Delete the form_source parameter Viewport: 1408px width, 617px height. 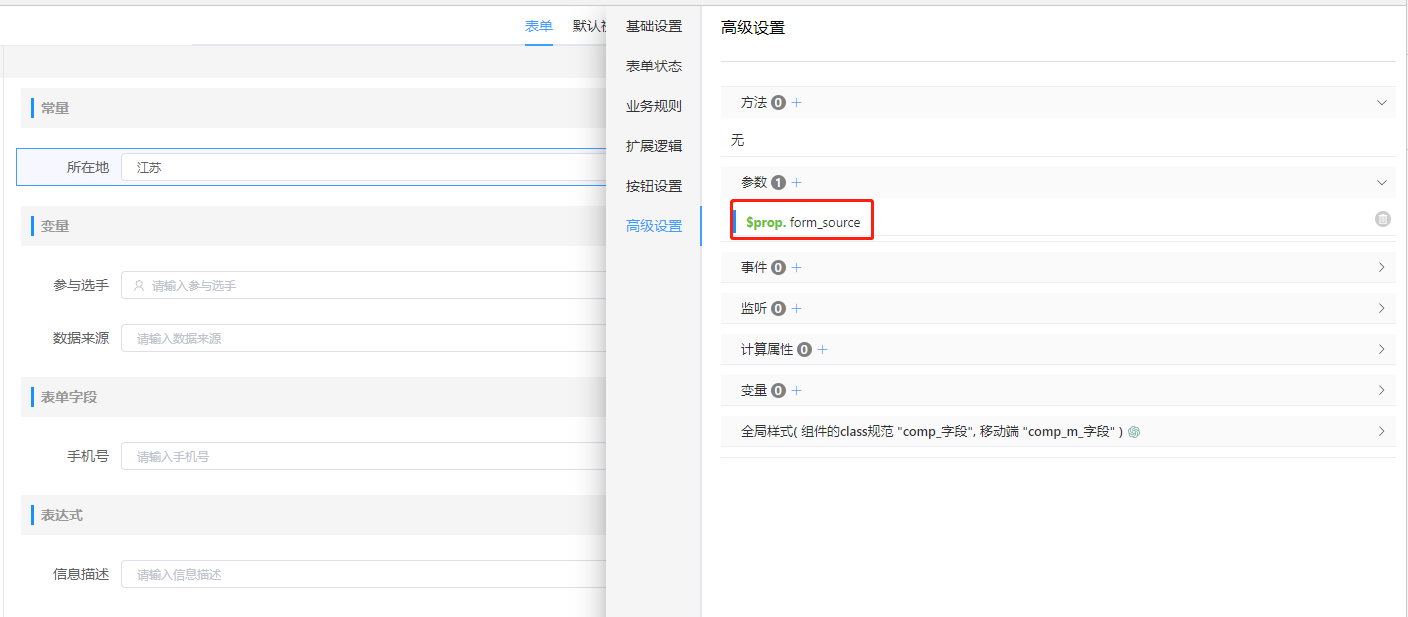pos(1382,219)
